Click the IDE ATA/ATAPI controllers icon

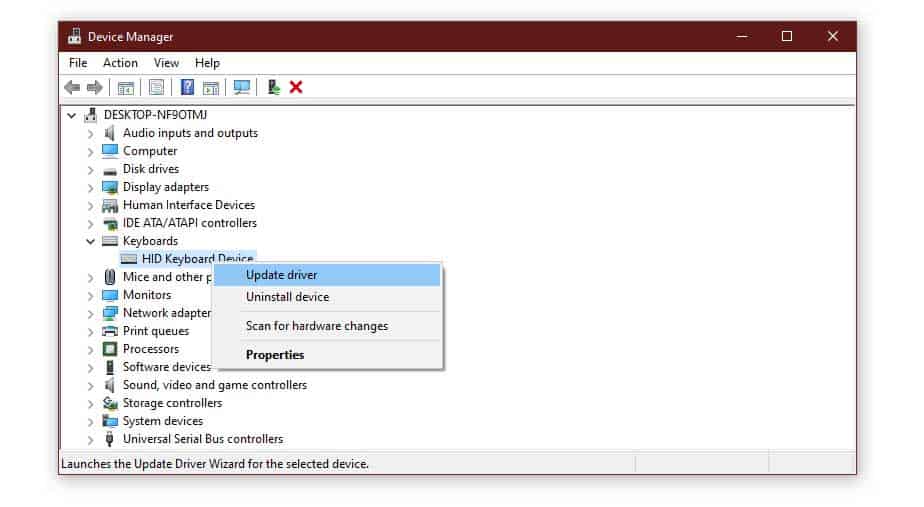(x=110, y=224)
